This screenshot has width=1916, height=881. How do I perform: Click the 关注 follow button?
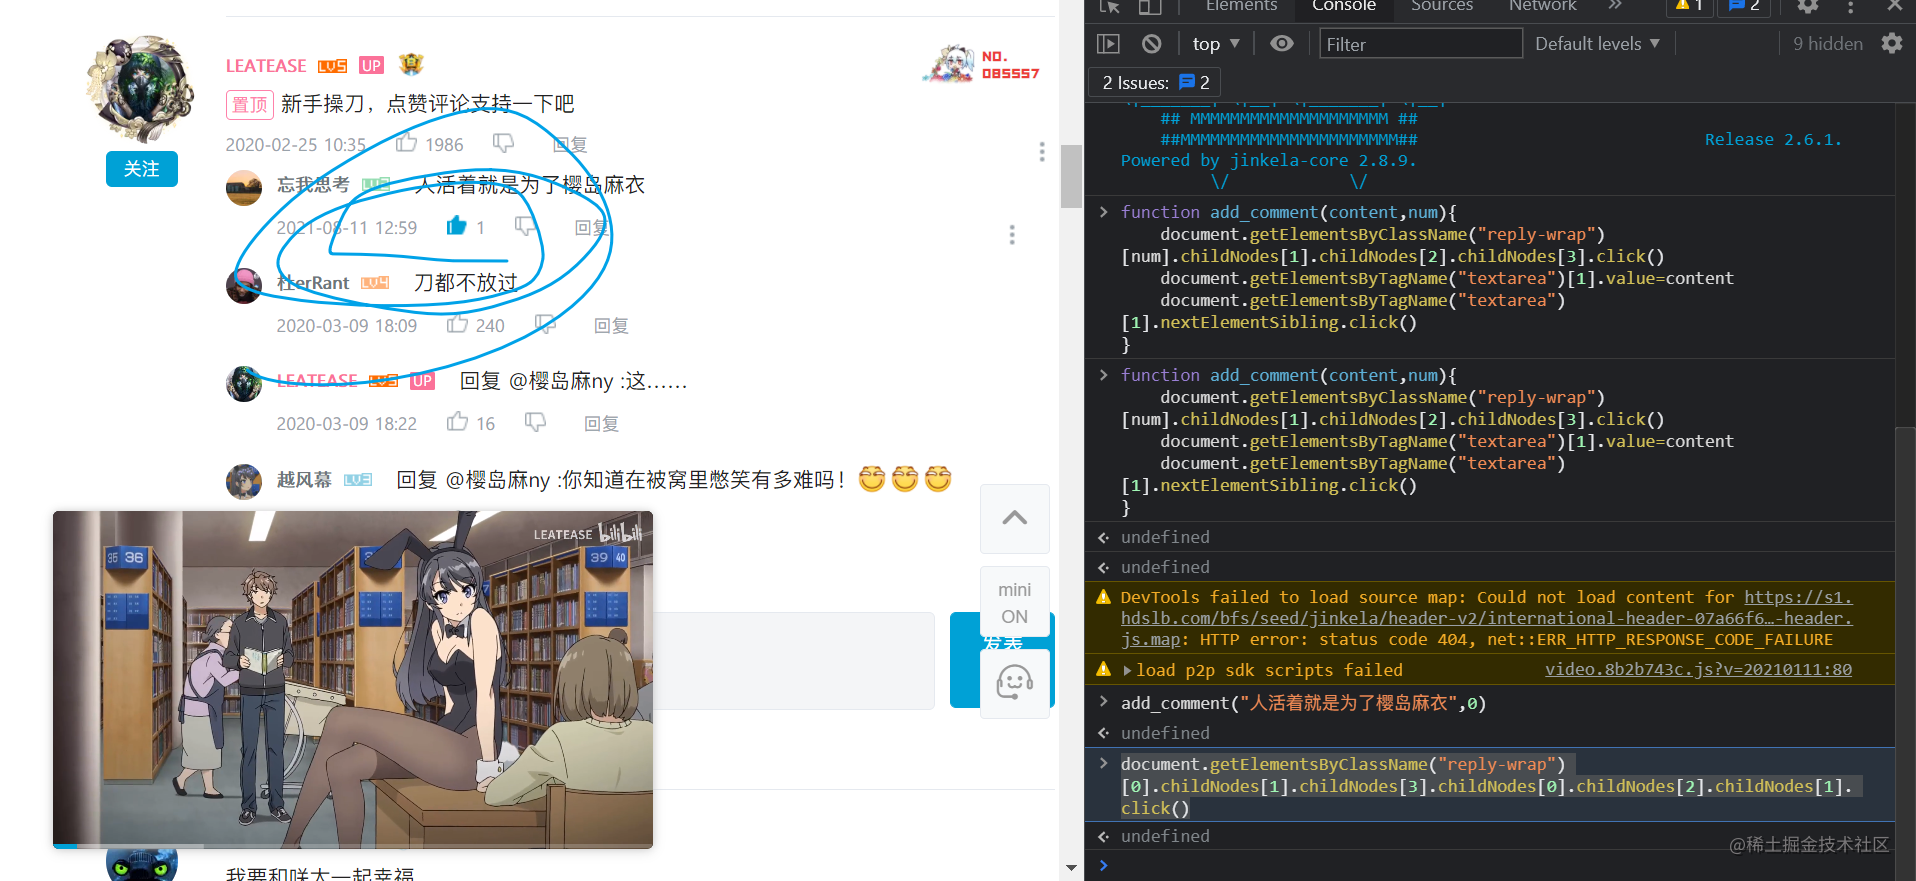[x=141, y=169]
